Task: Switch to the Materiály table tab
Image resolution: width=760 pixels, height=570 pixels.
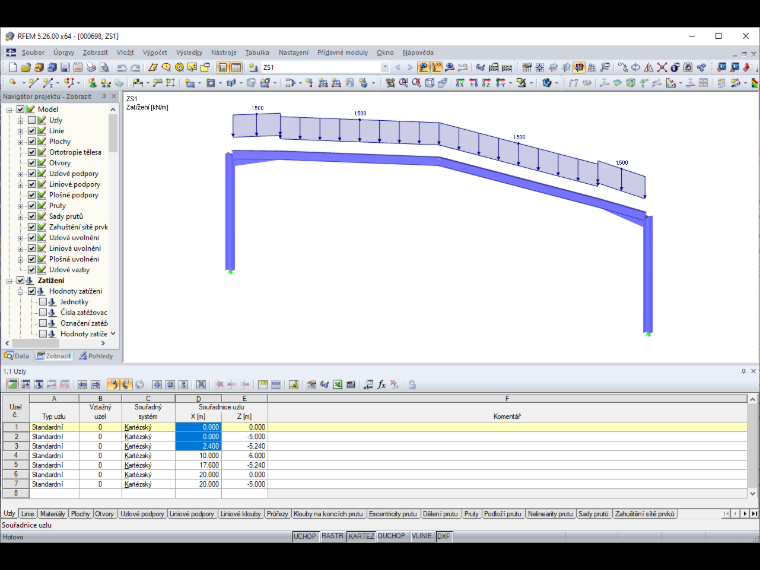Action: pyautogui.click(x=52, y=514)
